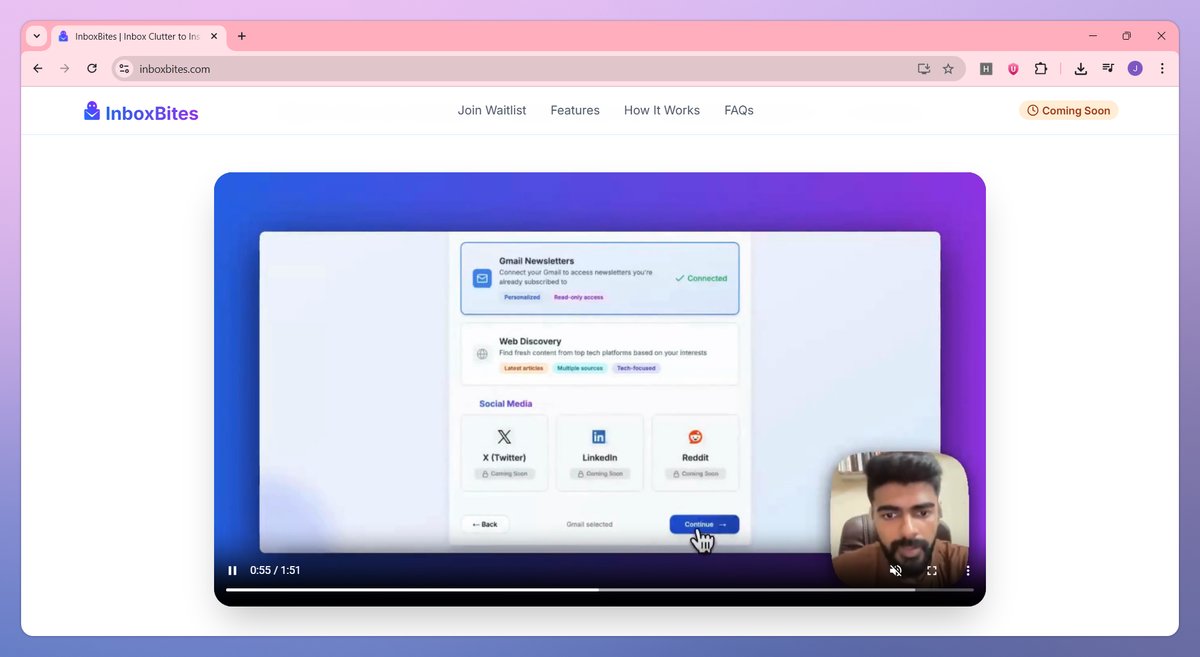Image resolution: width=1200 pixels, height=657 pixels.
Task: Pause the video with pause button
Action: (233, 571)
